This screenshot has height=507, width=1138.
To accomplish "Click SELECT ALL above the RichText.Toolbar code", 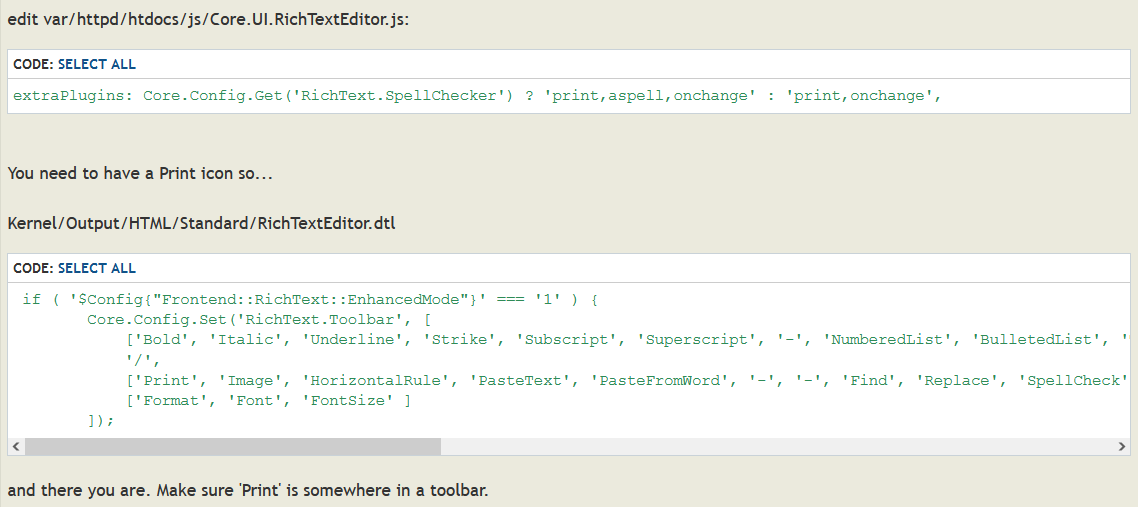I will pyautogui.click(x=97, y=268).
